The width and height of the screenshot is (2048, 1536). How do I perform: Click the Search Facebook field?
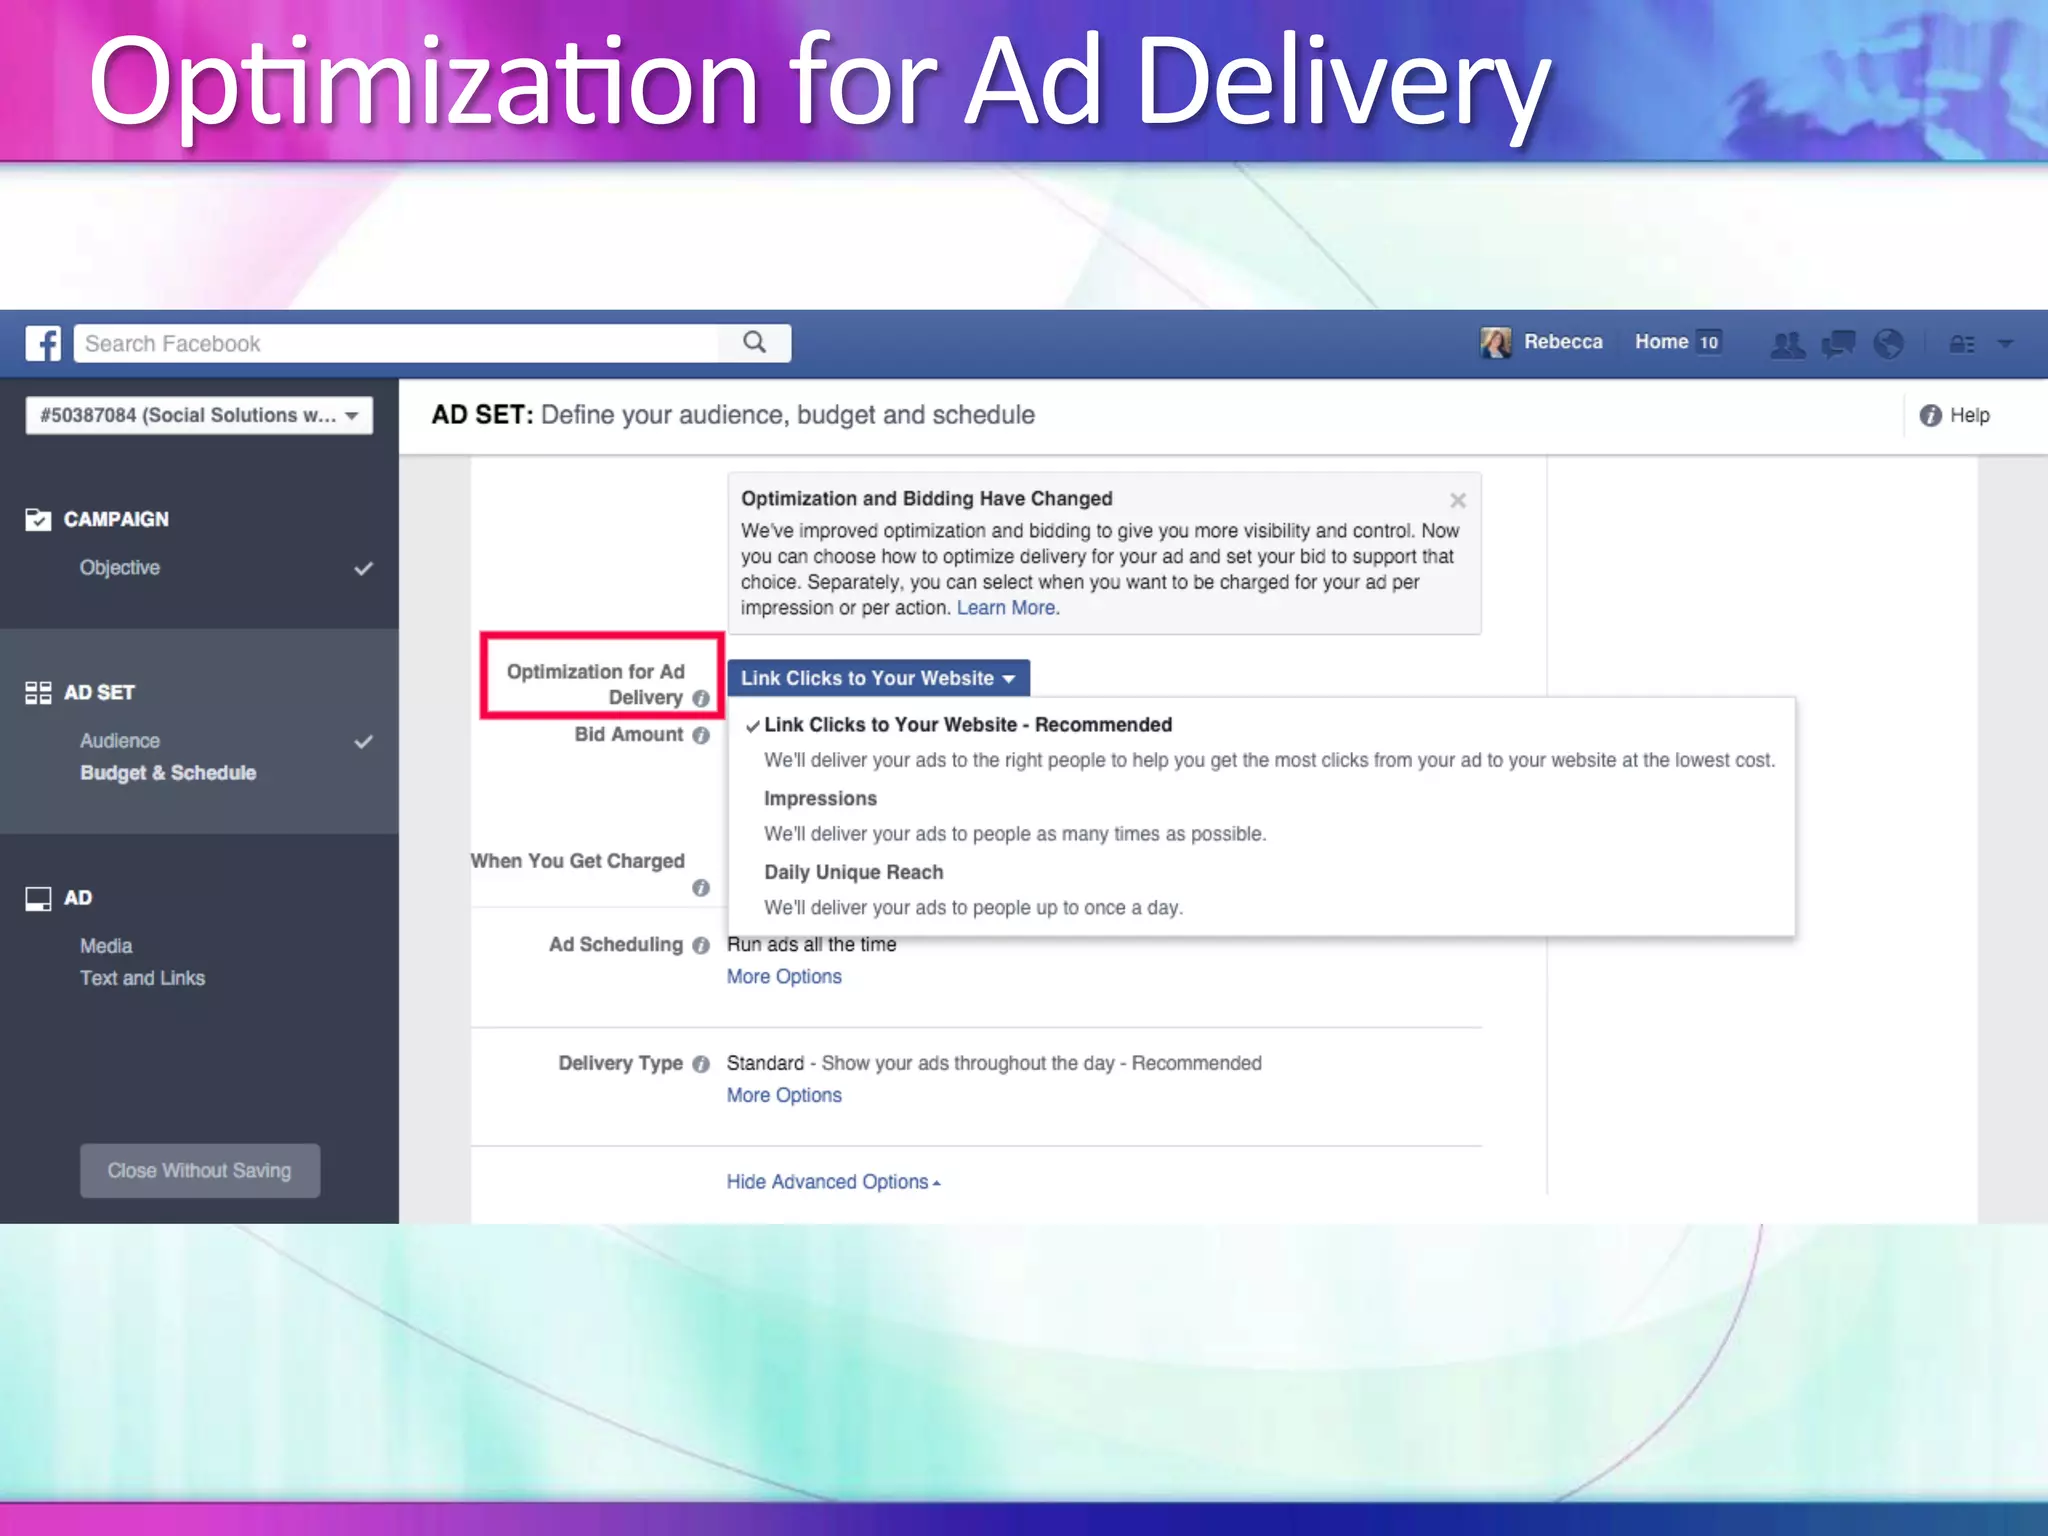point(396,343)
